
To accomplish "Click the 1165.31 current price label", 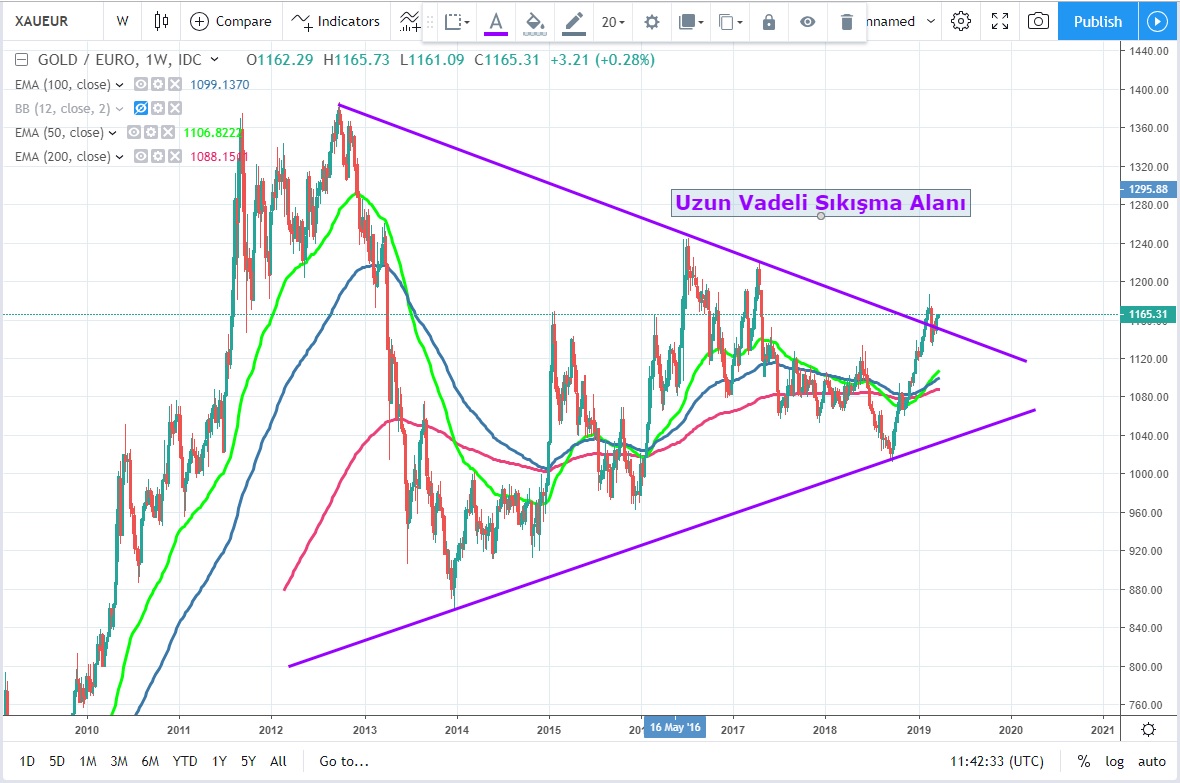I will (1148, 314).
